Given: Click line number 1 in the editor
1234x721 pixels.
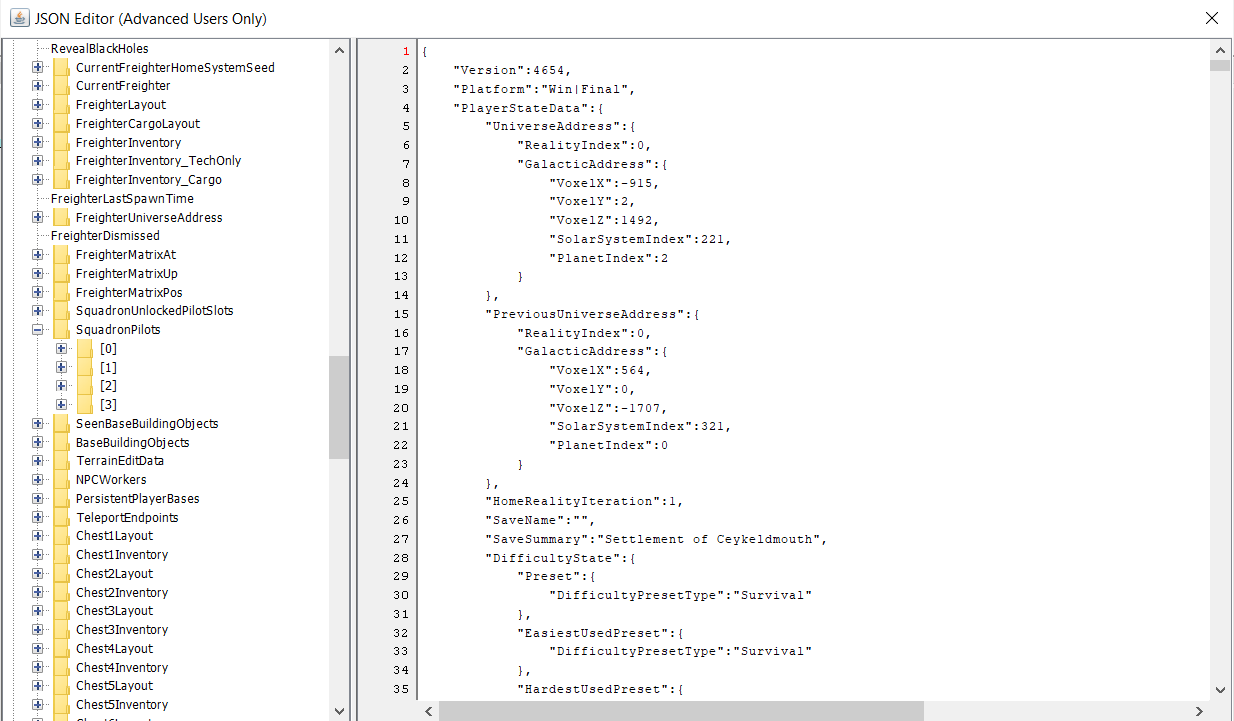Looking at the screenshot, I should 404,50.
